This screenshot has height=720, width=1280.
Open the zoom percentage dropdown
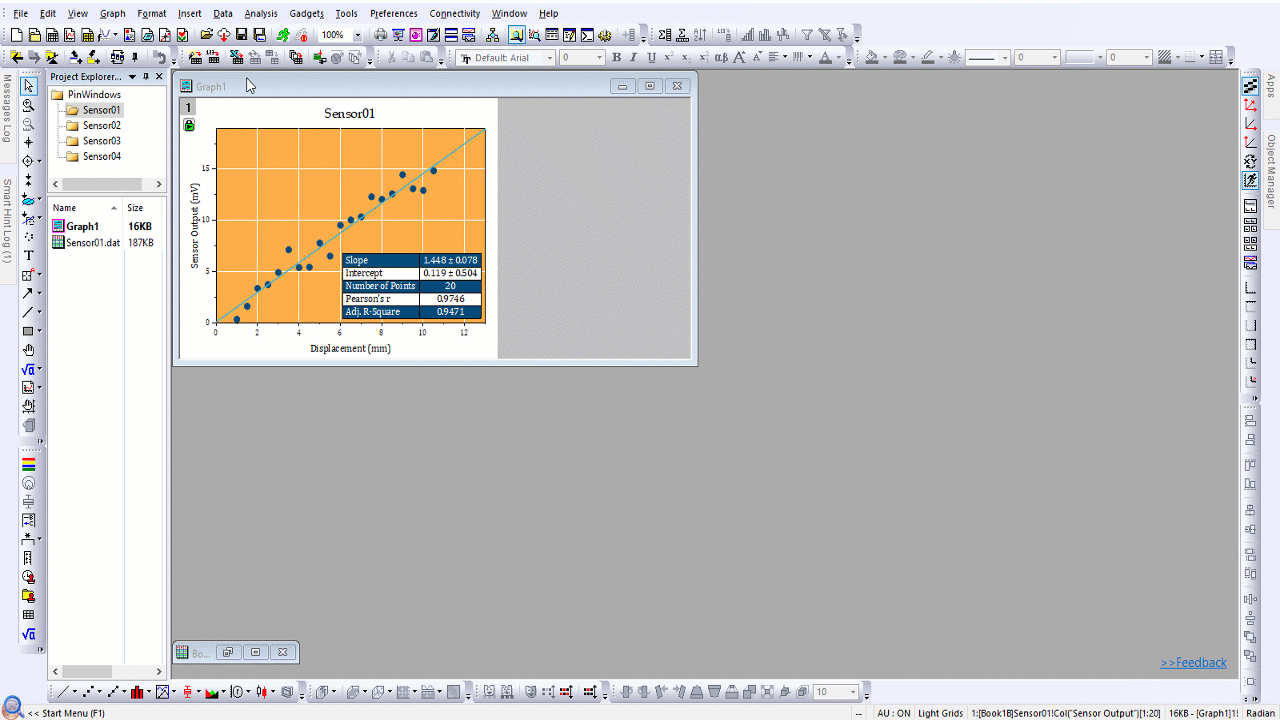tap(358, 35)
